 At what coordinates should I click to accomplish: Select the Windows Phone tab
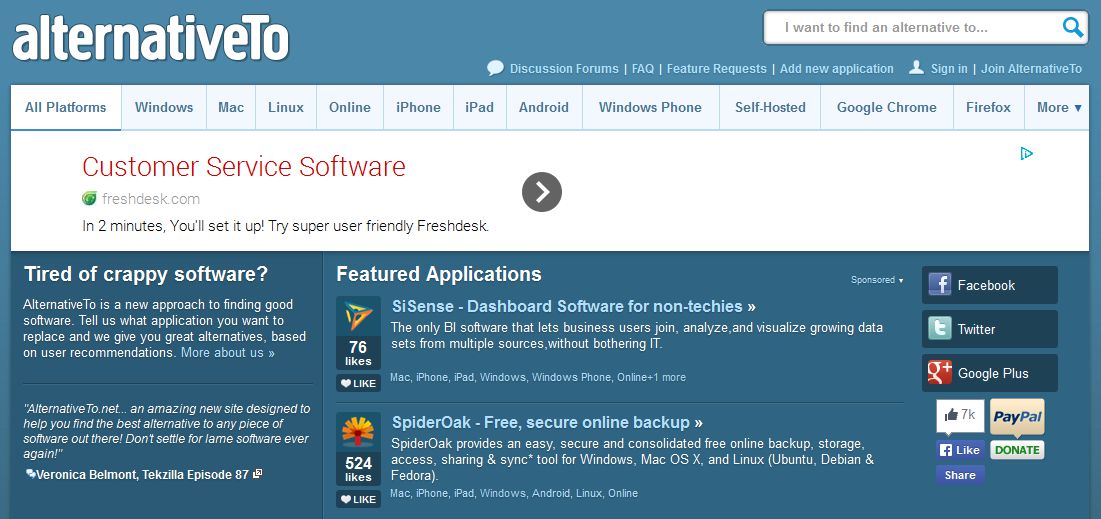tap(650, 107)
